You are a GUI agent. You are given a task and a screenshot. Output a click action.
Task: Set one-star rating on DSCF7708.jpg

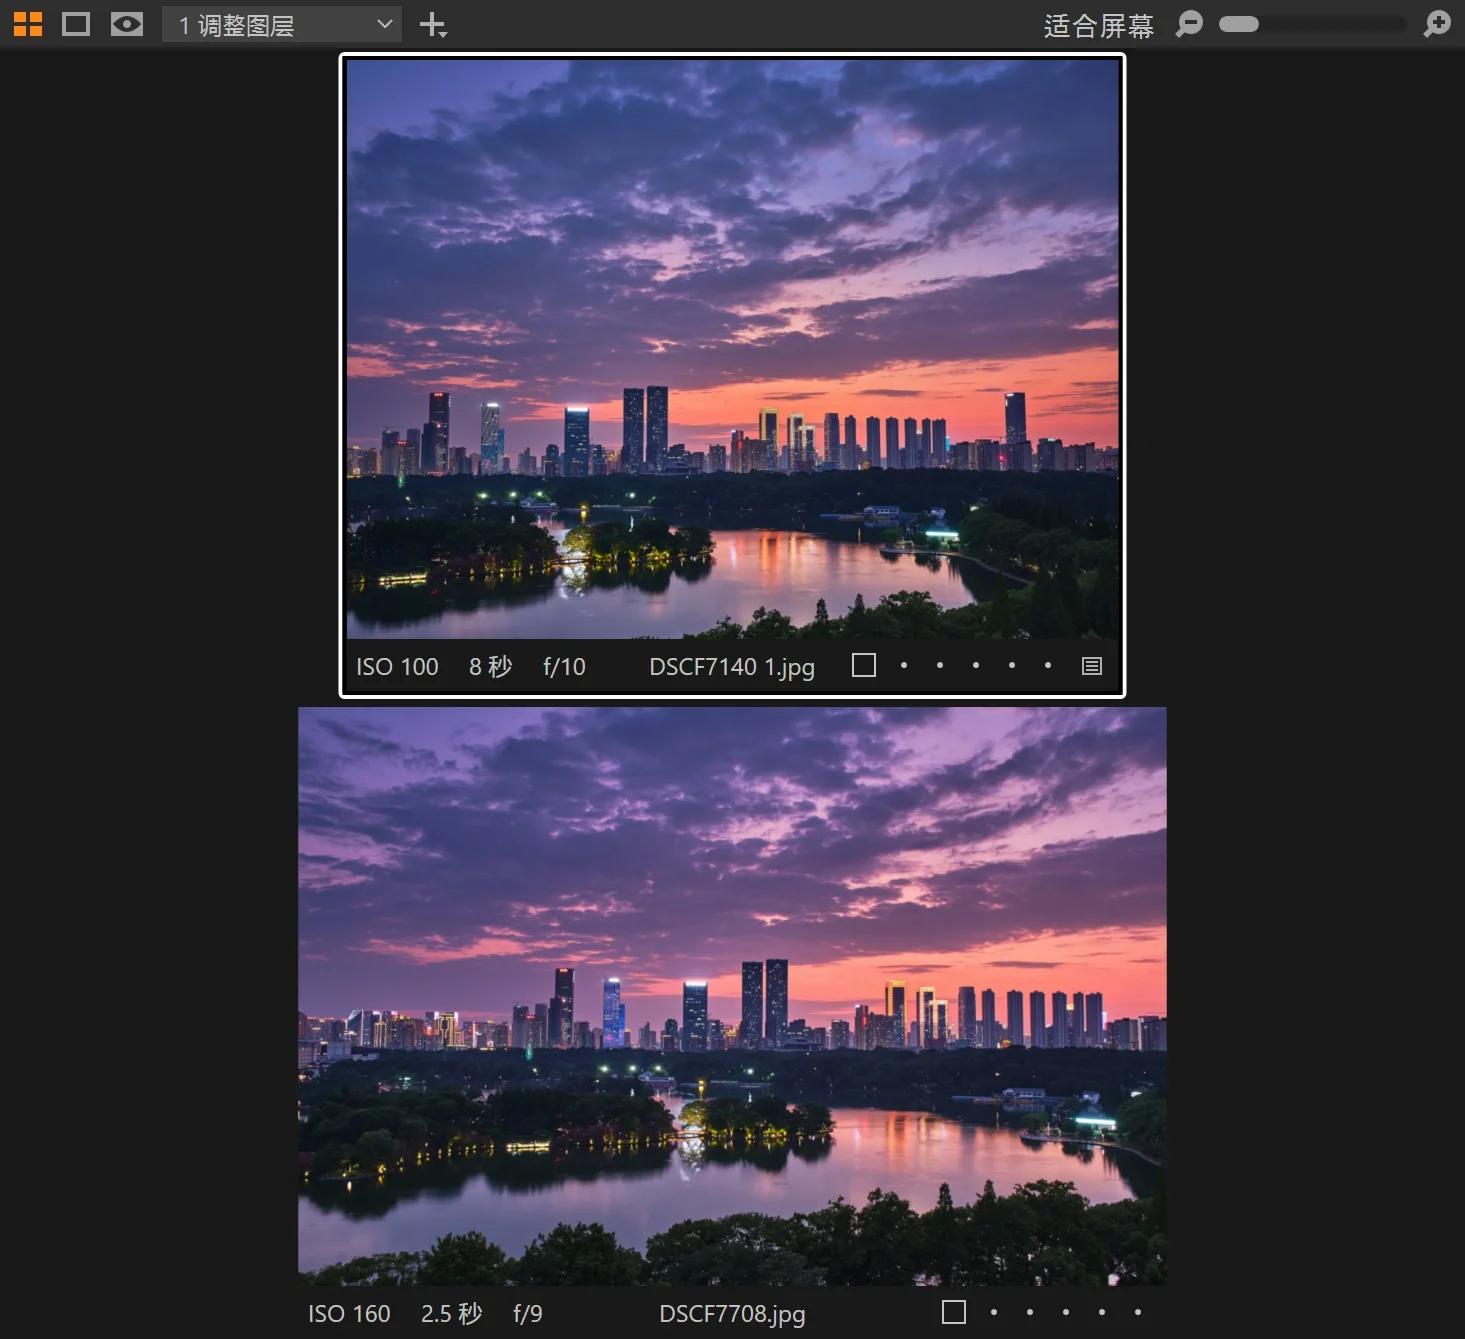click(994, 1312)
